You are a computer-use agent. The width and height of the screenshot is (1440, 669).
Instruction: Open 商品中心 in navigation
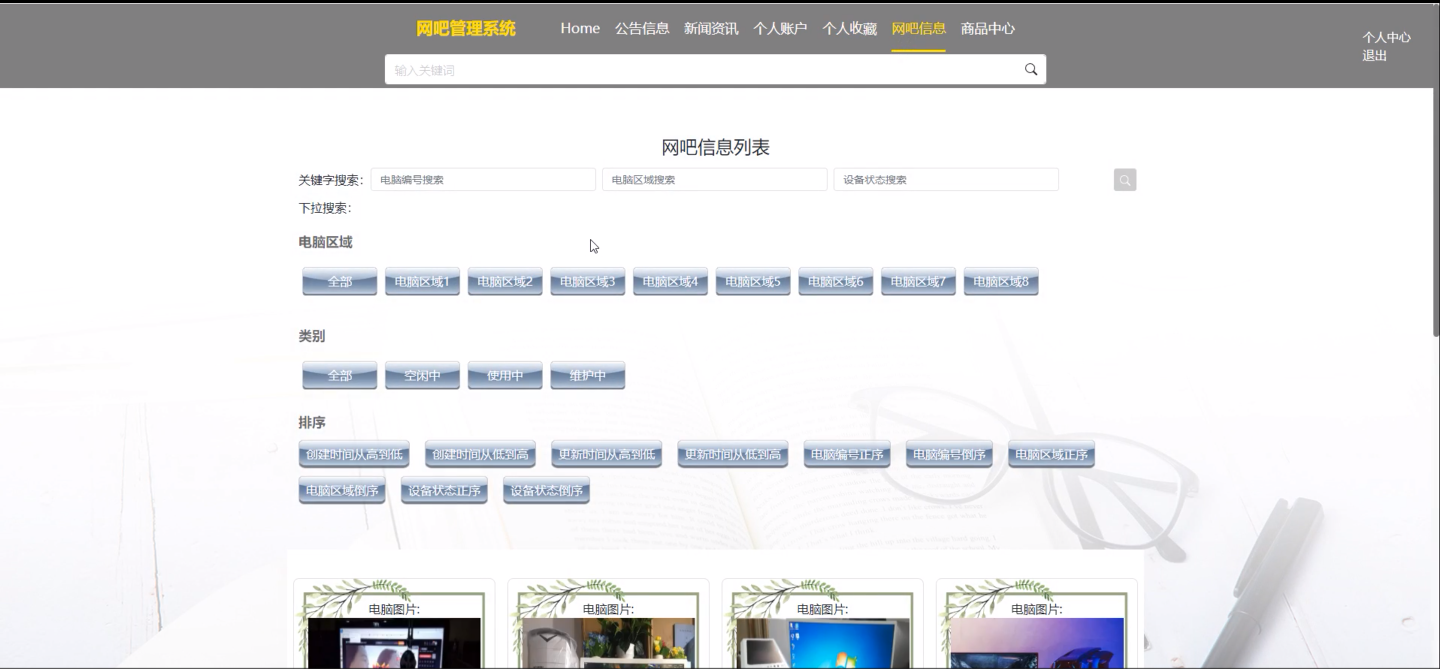988,29
